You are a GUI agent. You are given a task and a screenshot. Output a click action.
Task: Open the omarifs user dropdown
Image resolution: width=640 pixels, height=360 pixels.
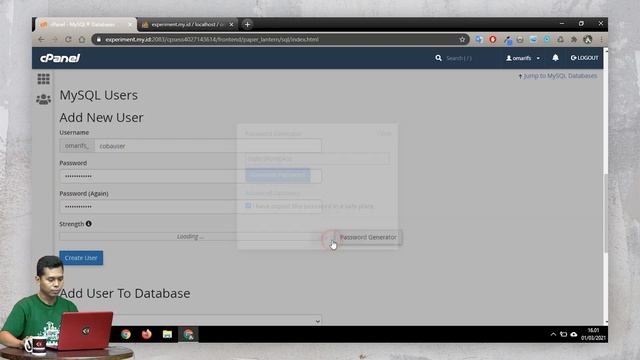(523, 58)
